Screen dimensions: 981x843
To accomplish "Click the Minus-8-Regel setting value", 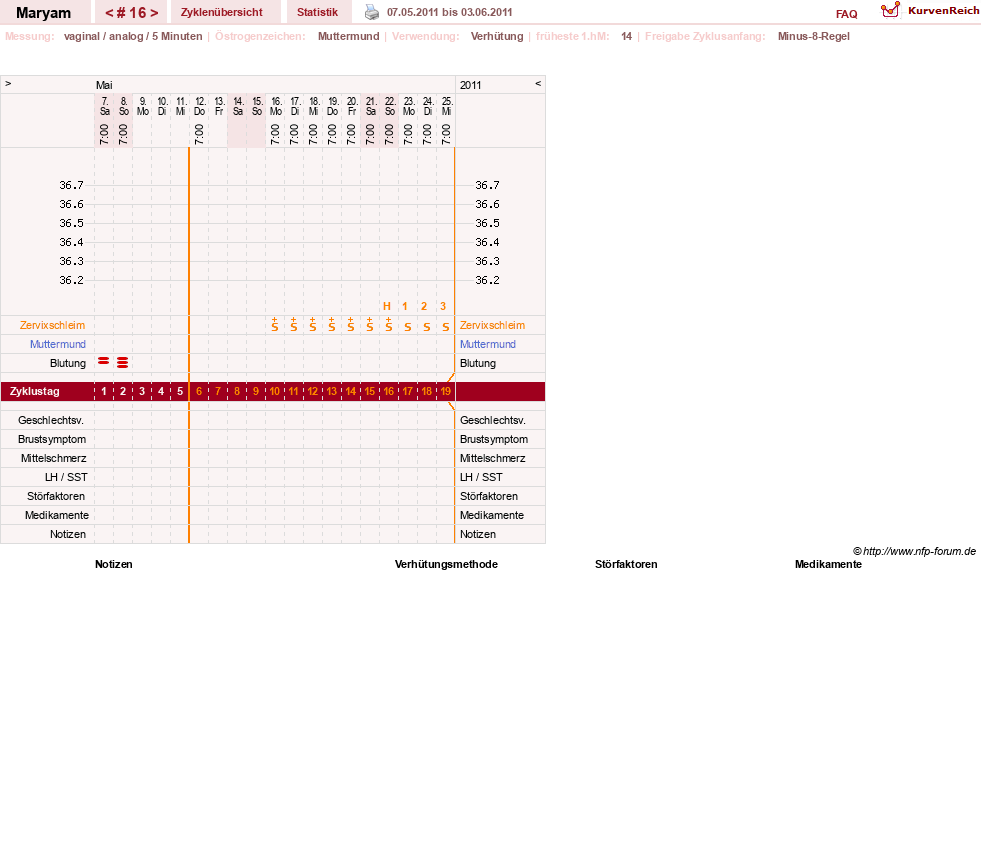I will (813, 36).
